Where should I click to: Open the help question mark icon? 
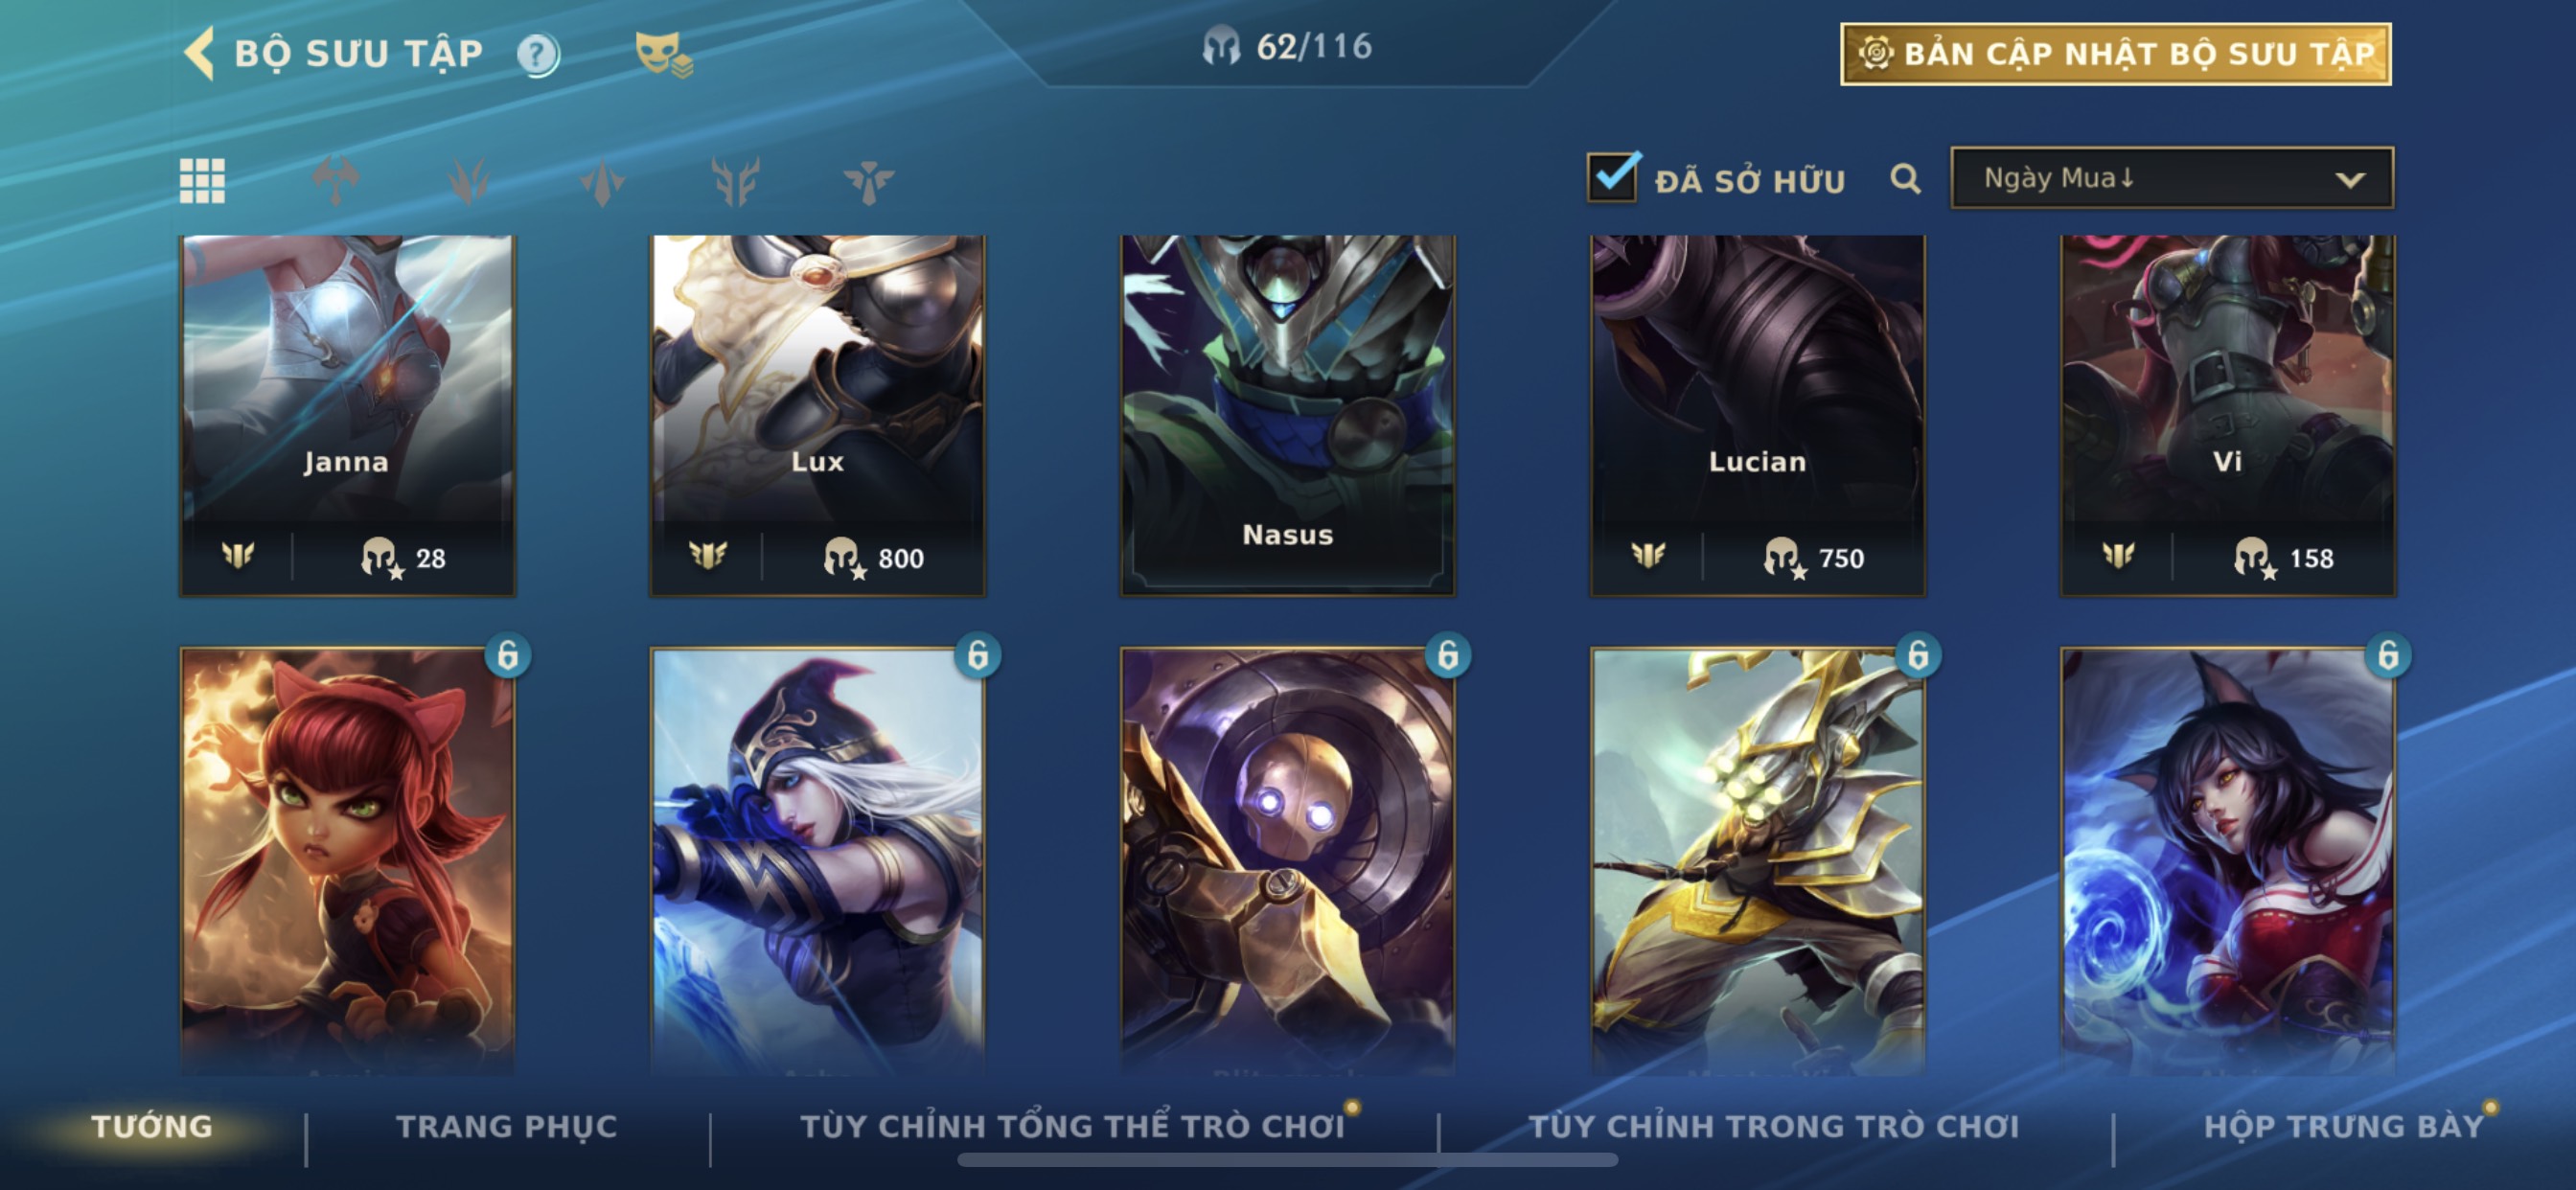pos(538,54)
